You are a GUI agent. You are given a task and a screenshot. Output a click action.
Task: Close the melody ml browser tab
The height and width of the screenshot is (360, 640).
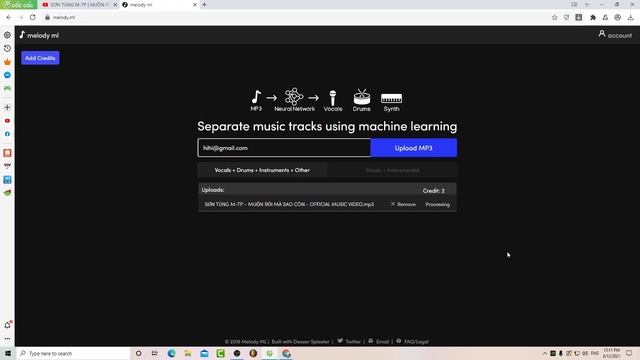[195, 5]
